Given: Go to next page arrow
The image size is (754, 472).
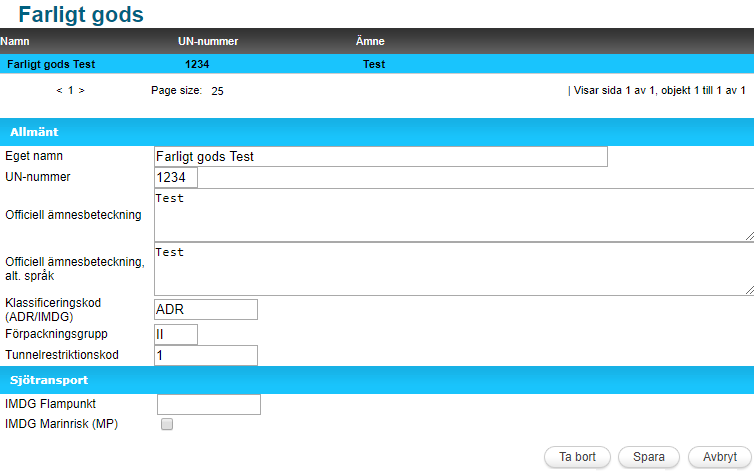Looking at the screenshot, I should pos(81,90).
